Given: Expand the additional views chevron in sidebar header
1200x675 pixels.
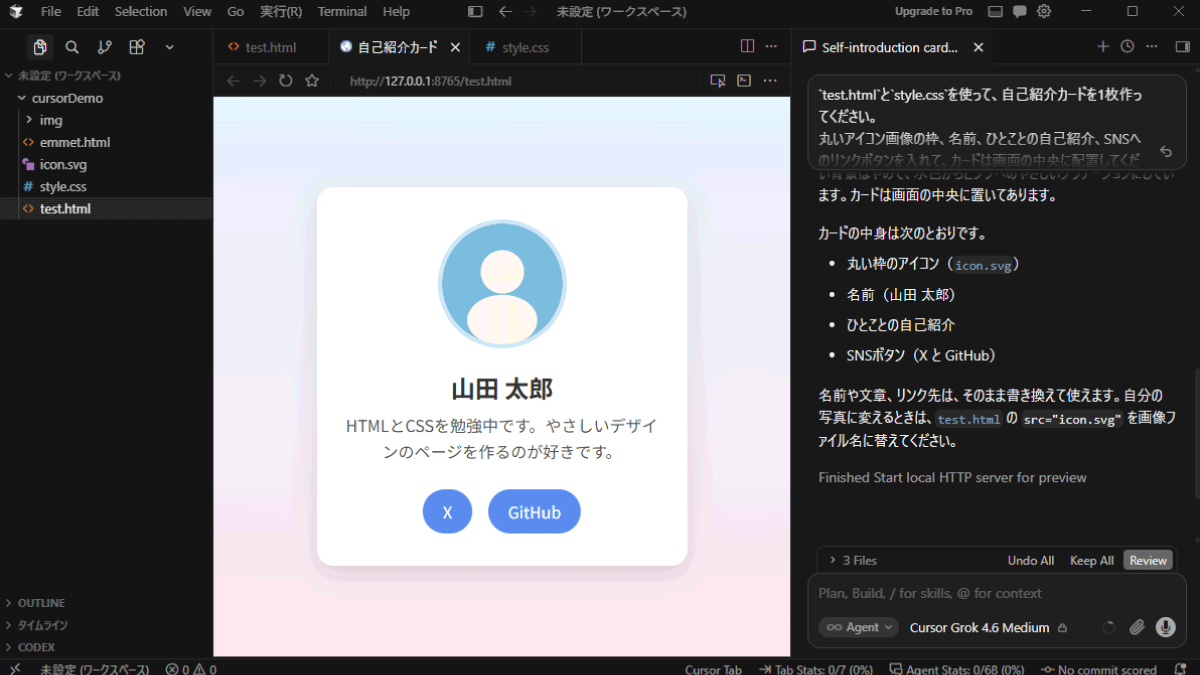Looking at the screenshot, I should (169, 47).
